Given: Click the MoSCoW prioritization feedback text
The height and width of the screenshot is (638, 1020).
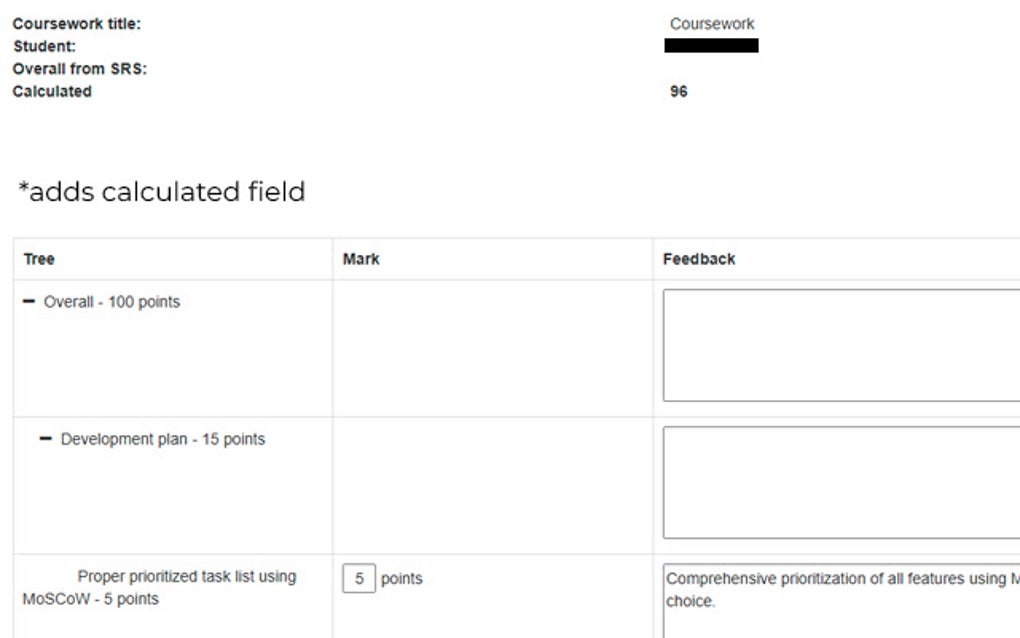Looking at the screenshot, I should tap(840, 590).
